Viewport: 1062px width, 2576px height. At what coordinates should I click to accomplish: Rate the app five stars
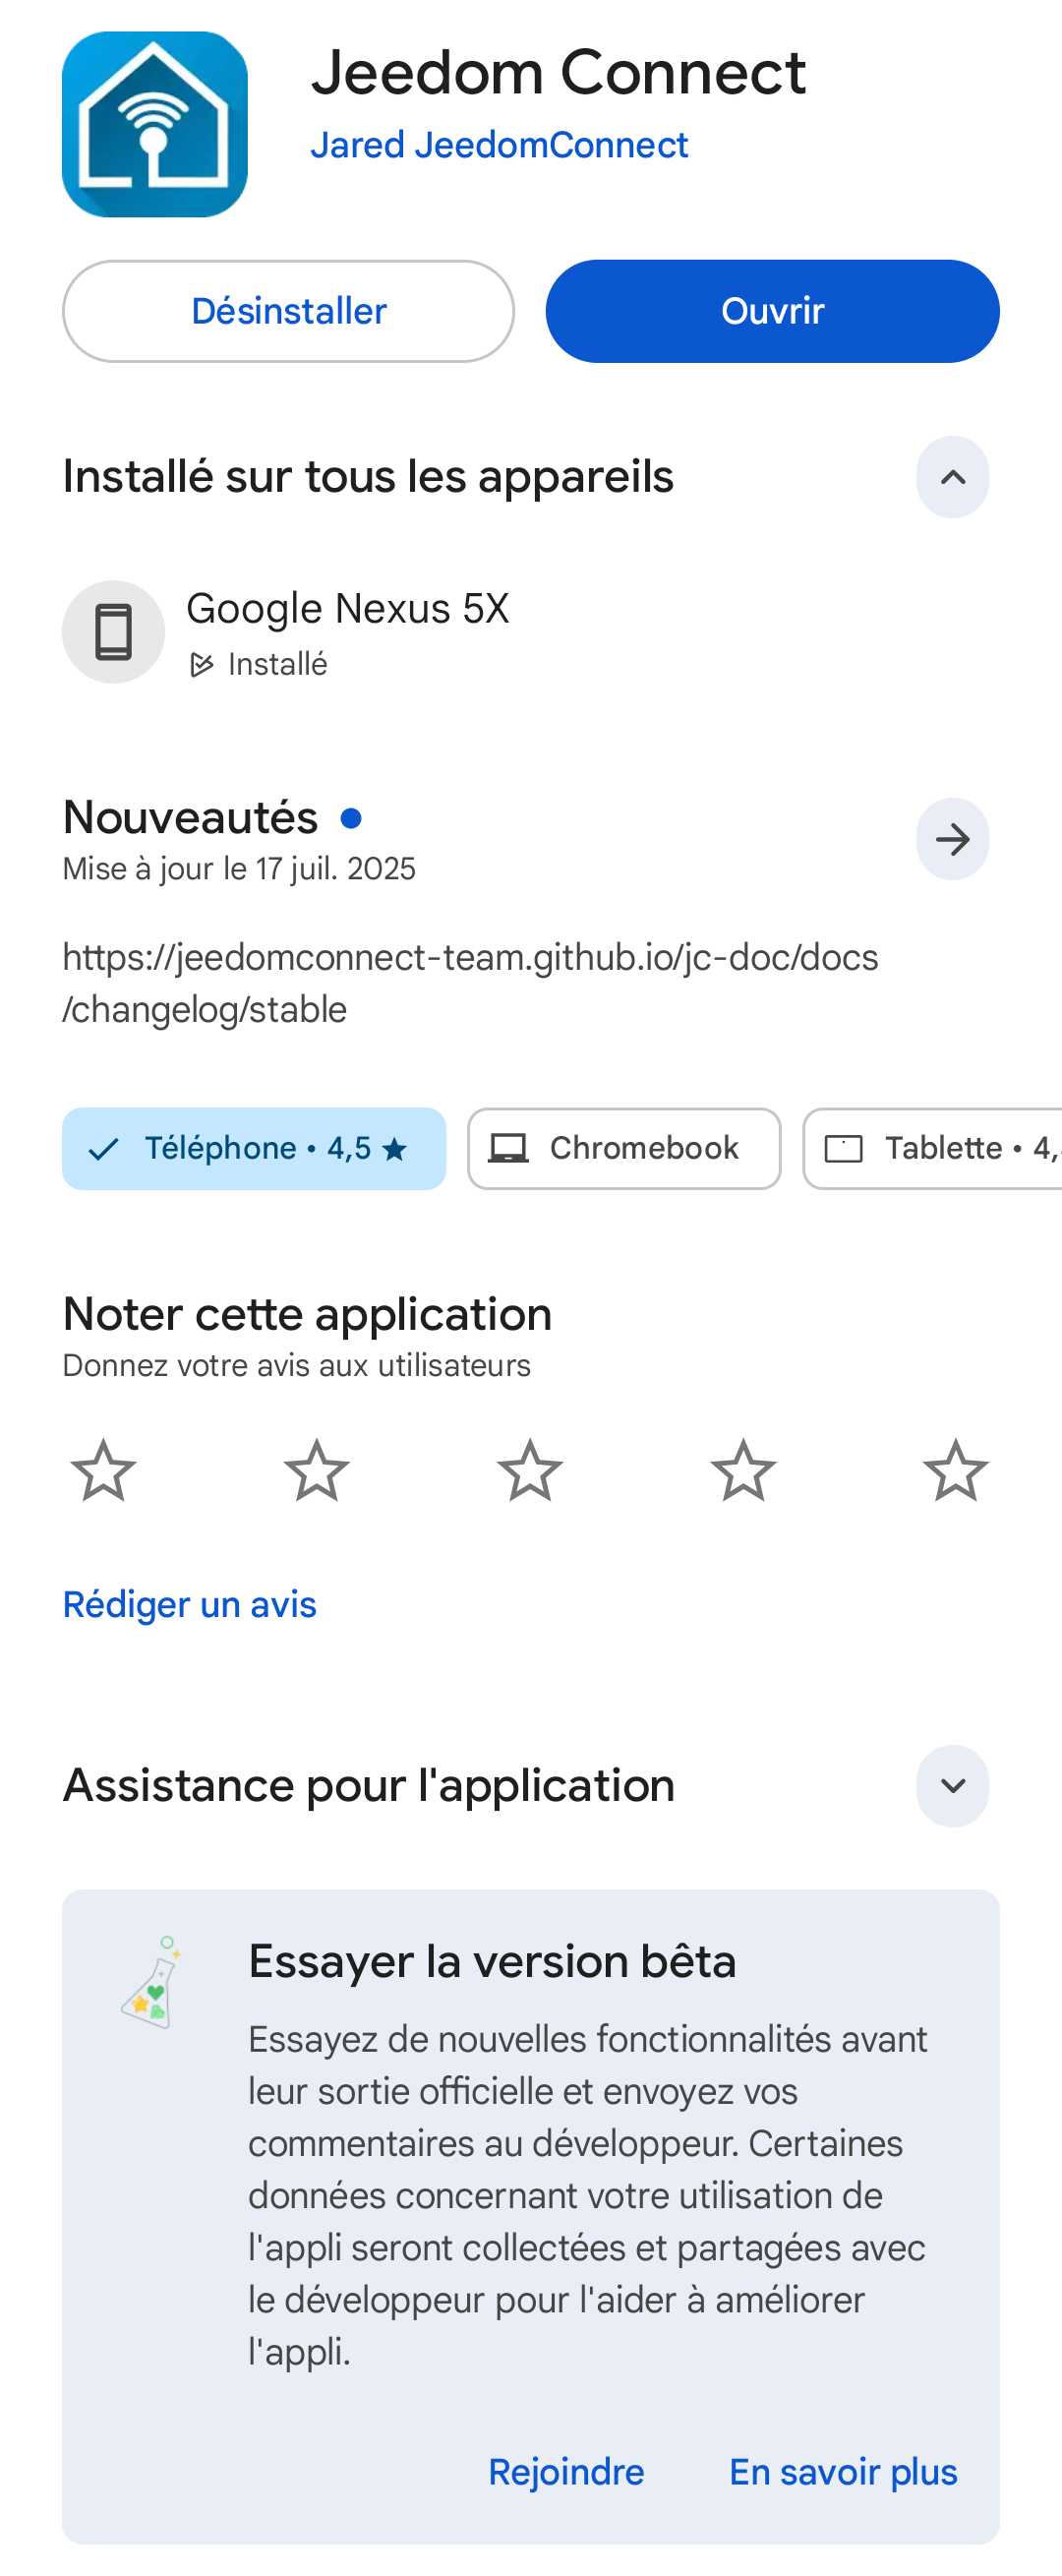point(956,1471)
